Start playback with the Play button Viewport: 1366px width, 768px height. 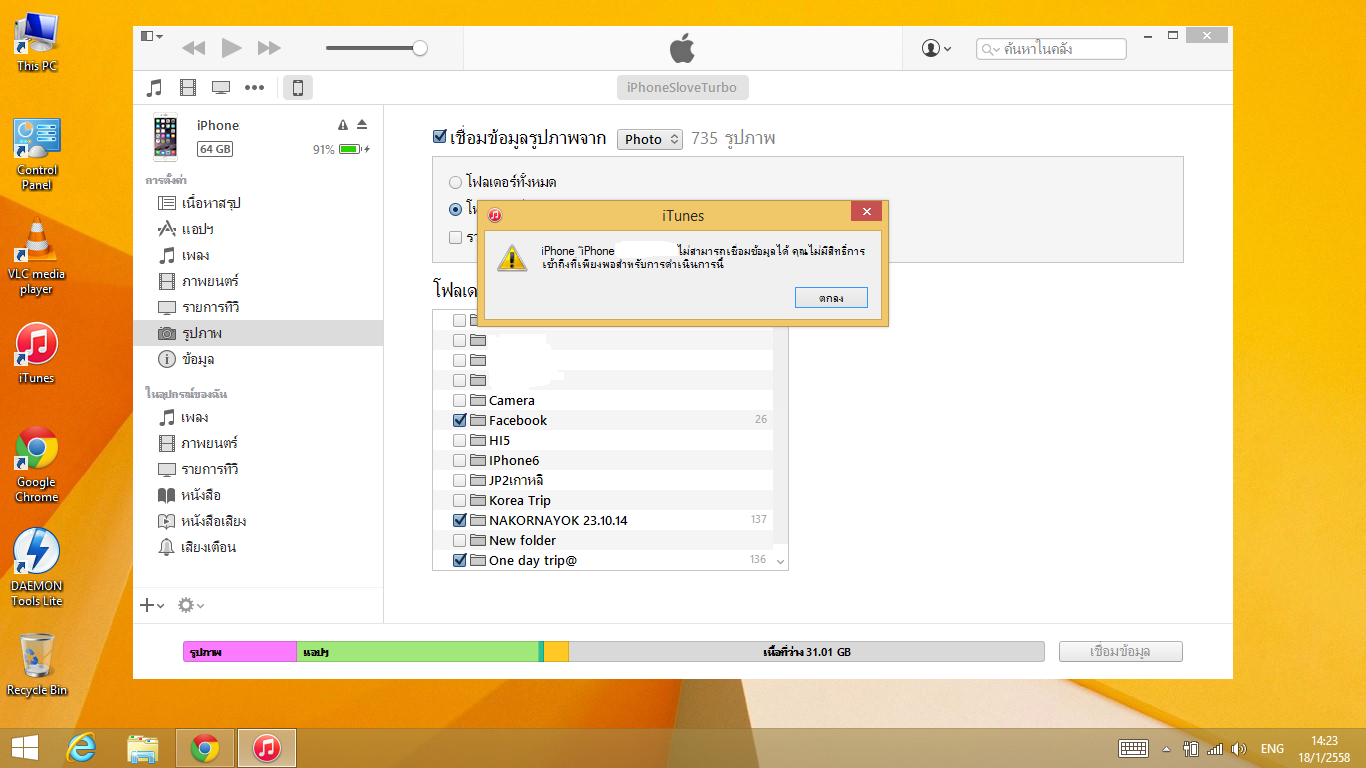(231, 48)
